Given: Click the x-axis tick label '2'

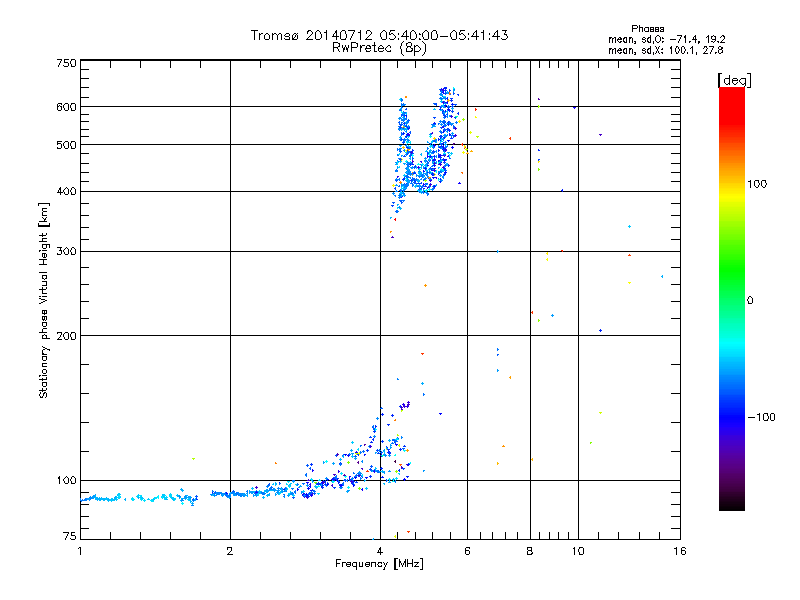Looking at the screenshot, I should click(x=230, y=551).
